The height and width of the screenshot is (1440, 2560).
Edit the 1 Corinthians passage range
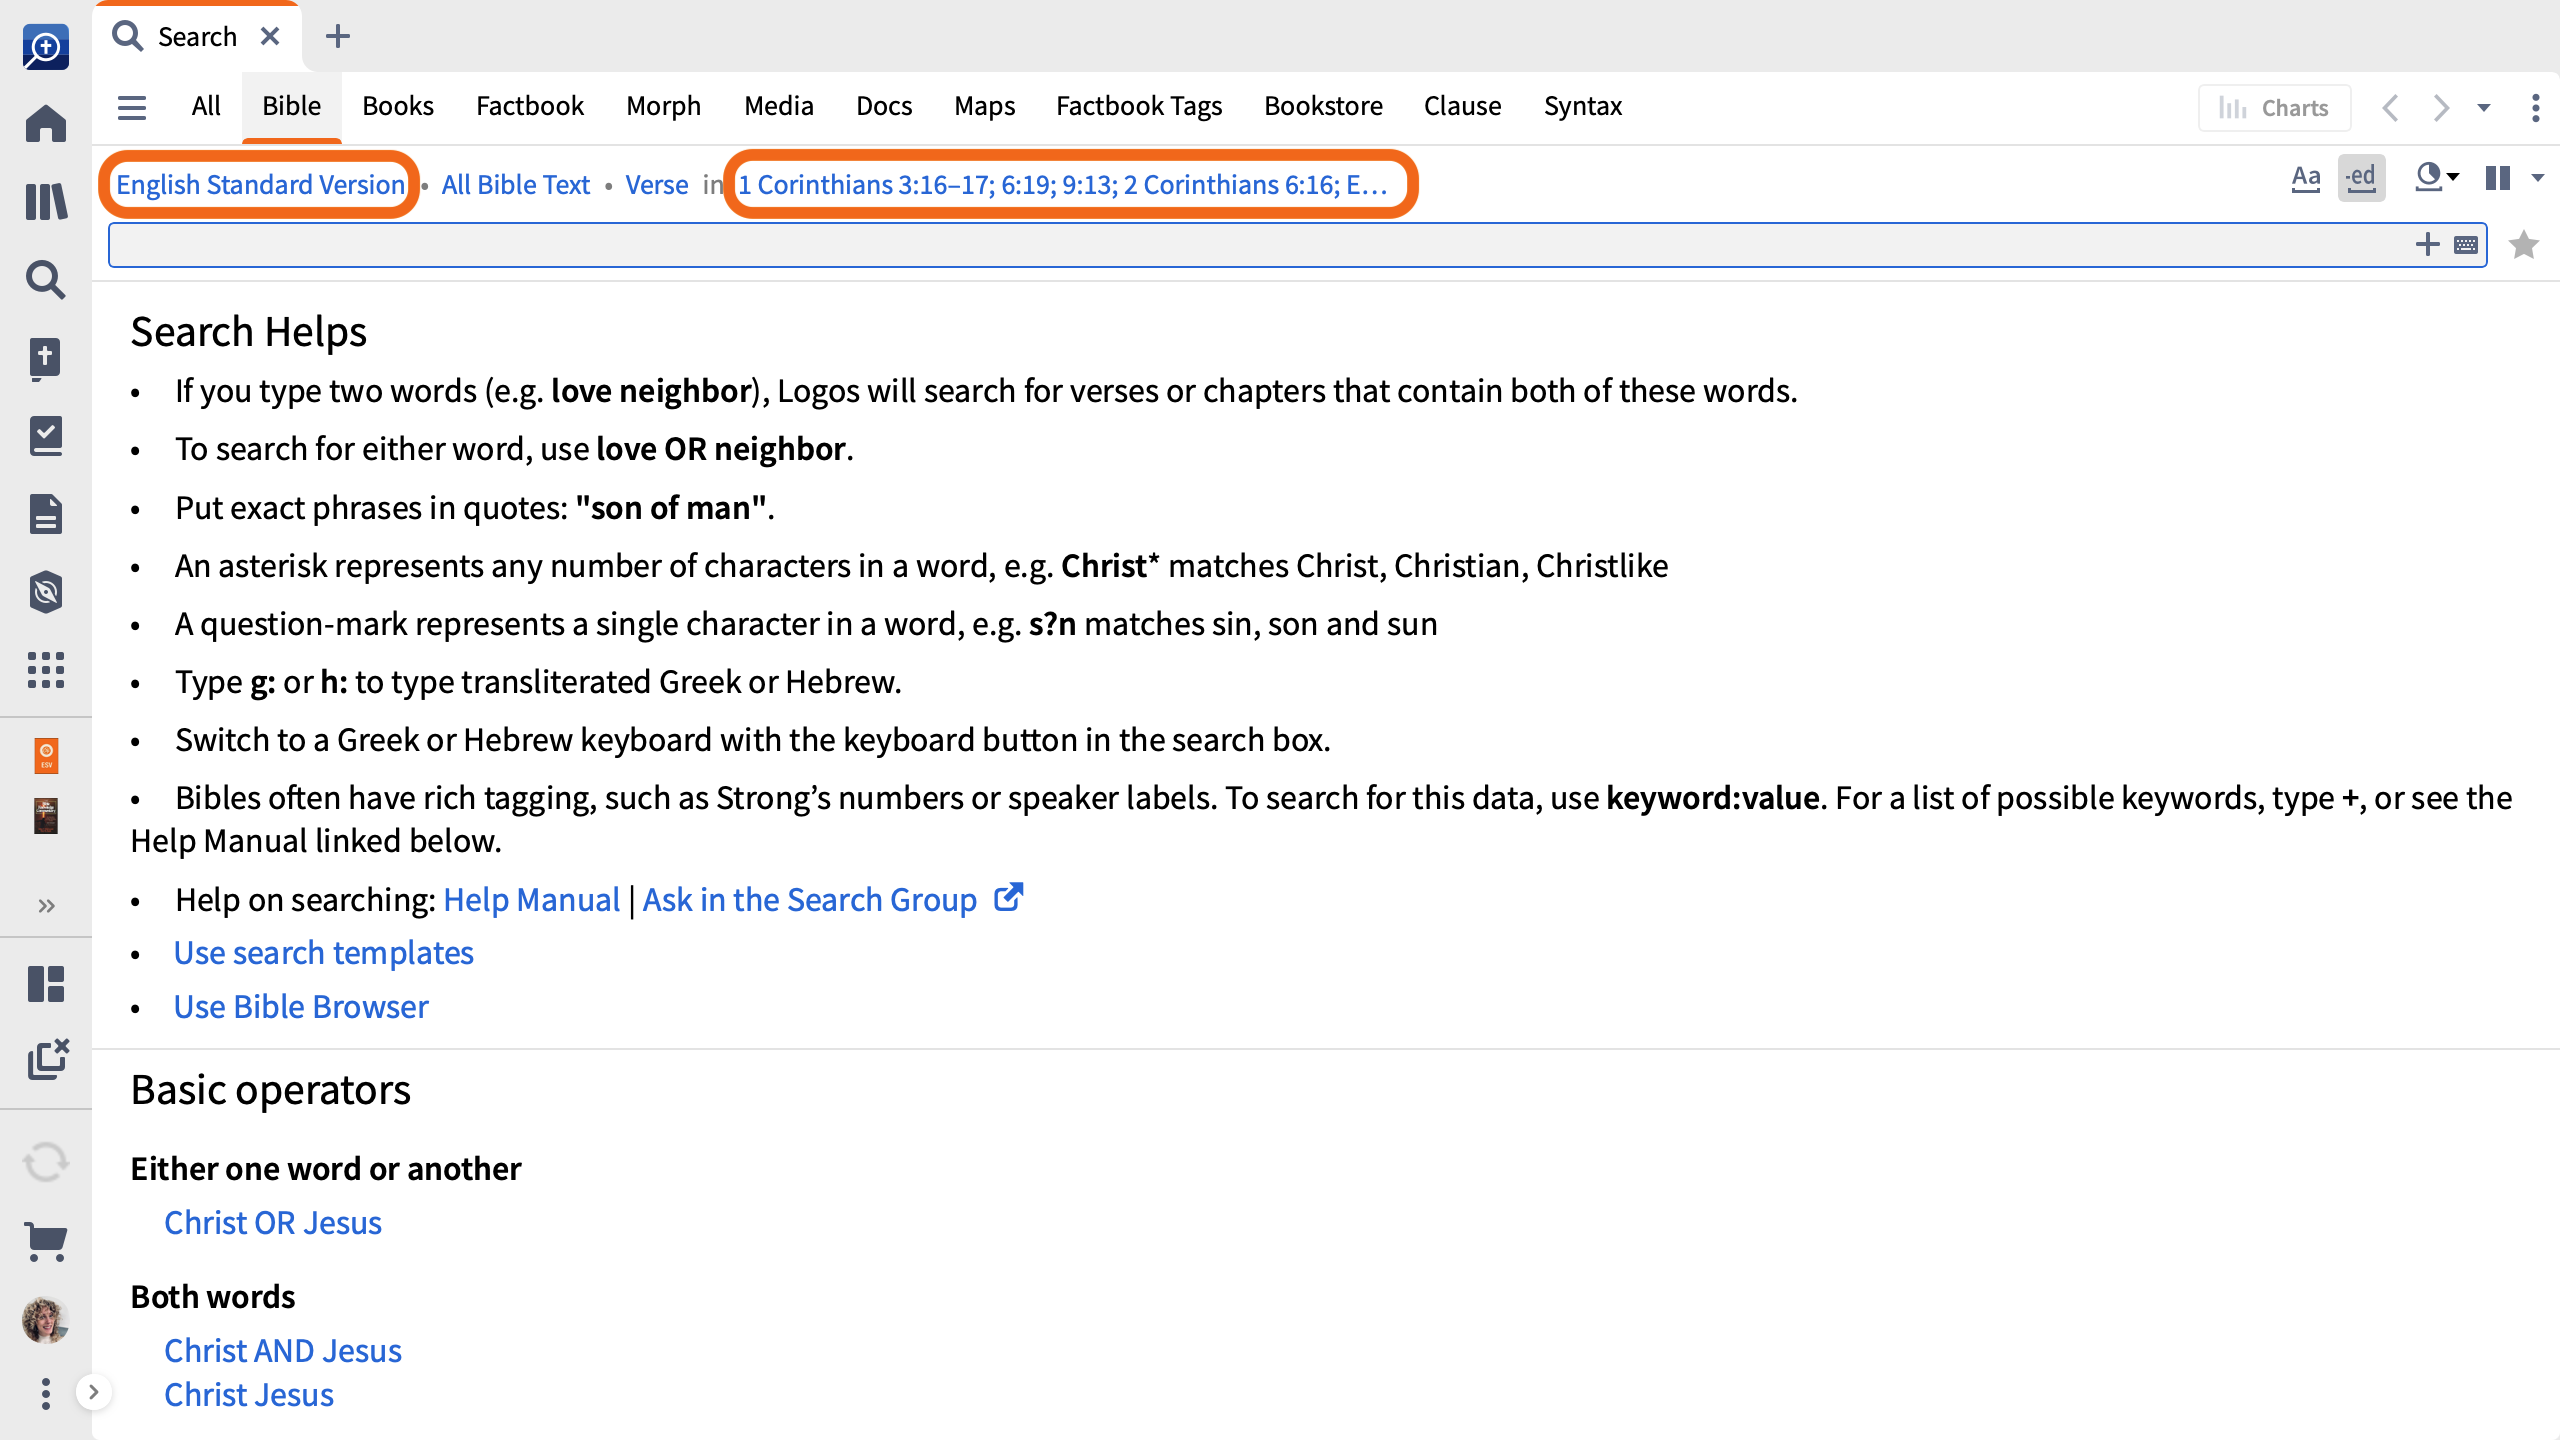[1063, 184]
